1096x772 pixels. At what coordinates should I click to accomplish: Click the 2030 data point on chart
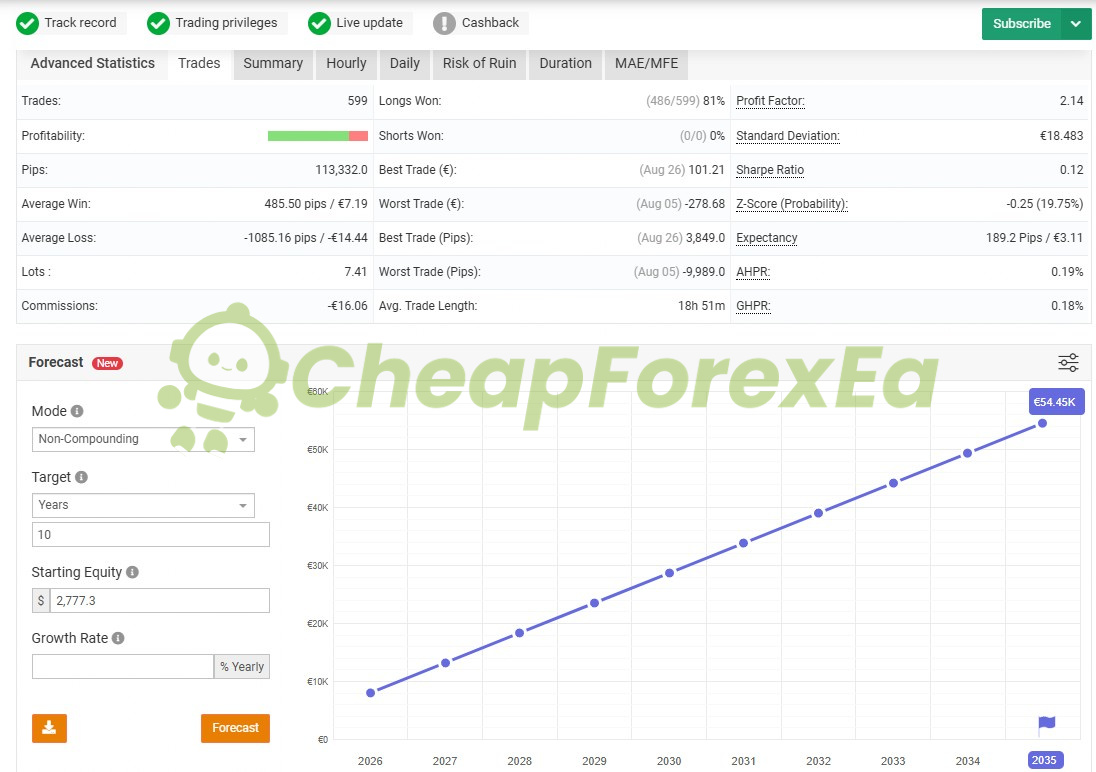[x=669, y=573]
